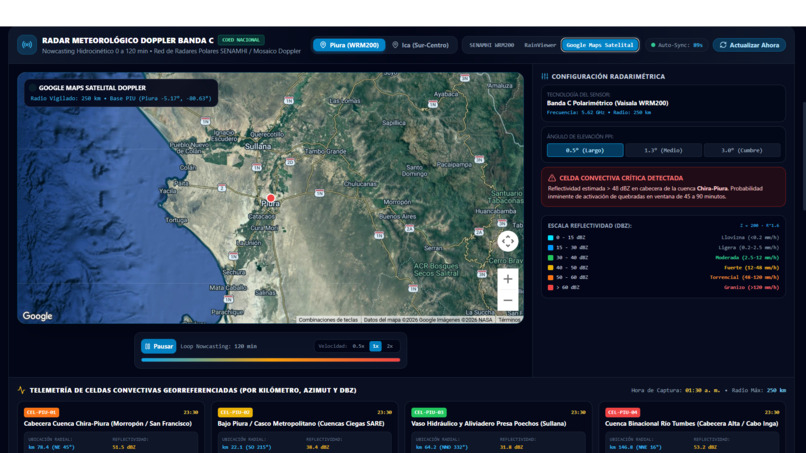Zoom out on the map

tap(507, 300)
